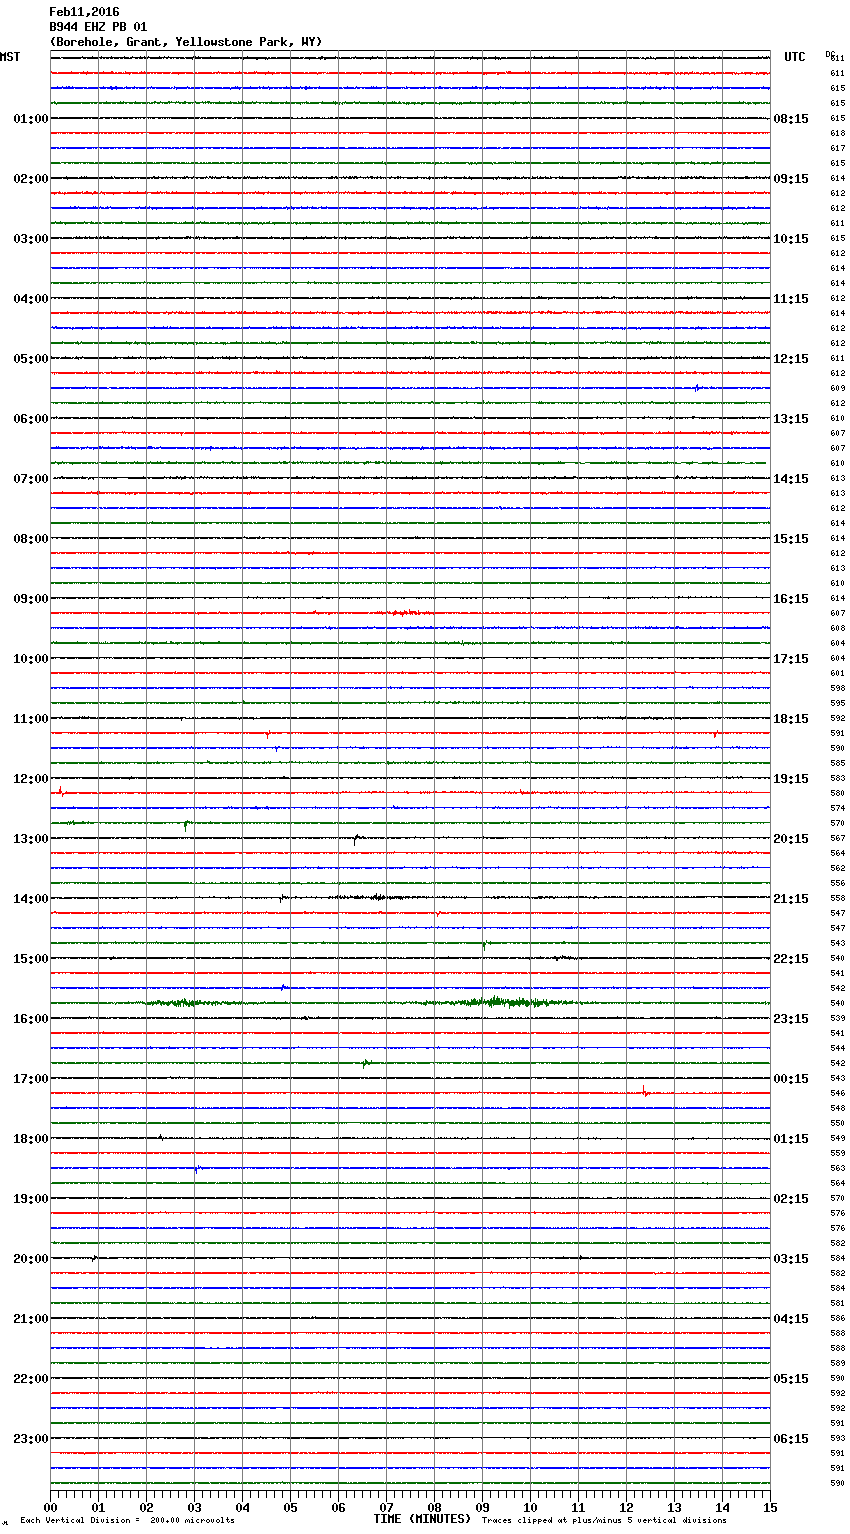Click the red spike on the 17:15 trace near minute 12

(646, 1092)
